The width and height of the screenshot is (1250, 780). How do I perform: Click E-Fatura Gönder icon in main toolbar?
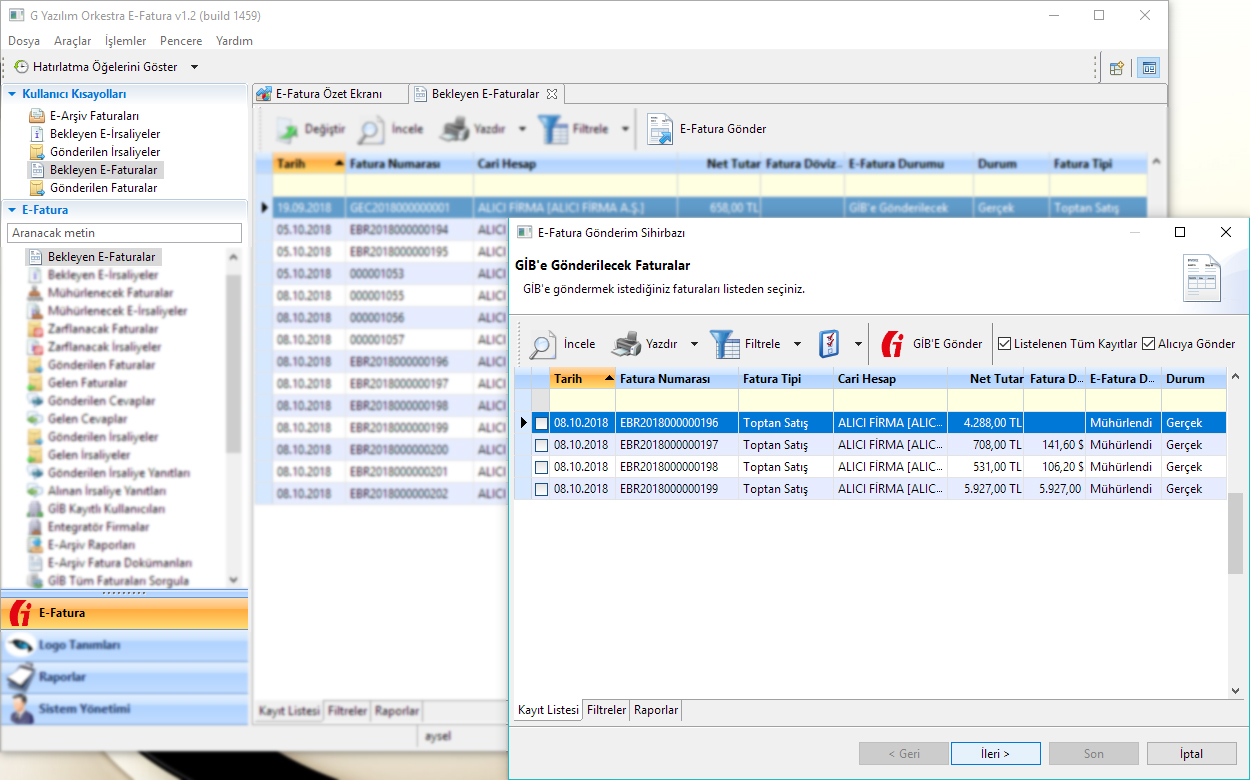pyautogui.click(x=660, y=129)
